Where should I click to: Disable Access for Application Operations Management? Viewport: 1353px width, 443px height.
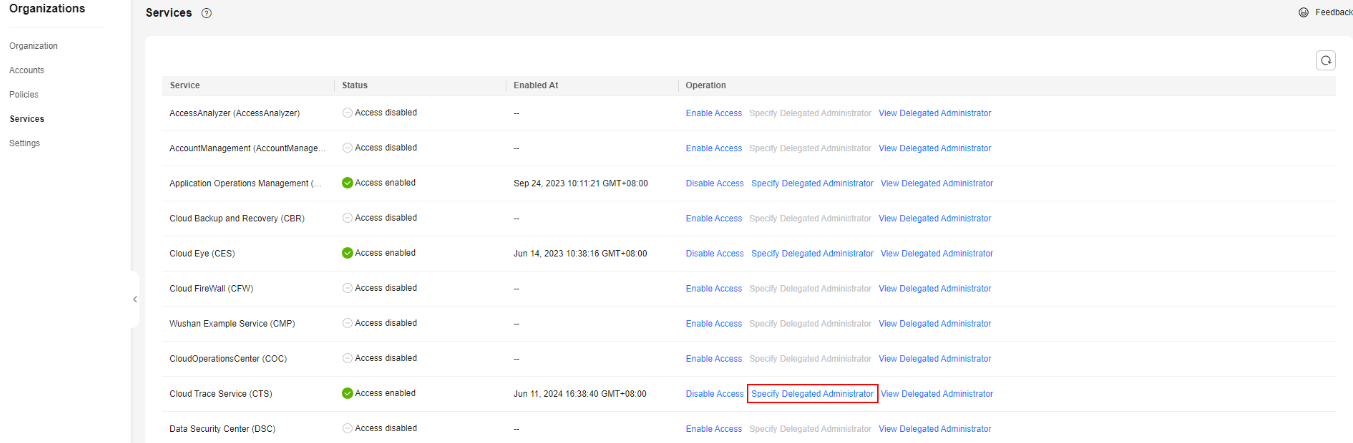[715, 184]
